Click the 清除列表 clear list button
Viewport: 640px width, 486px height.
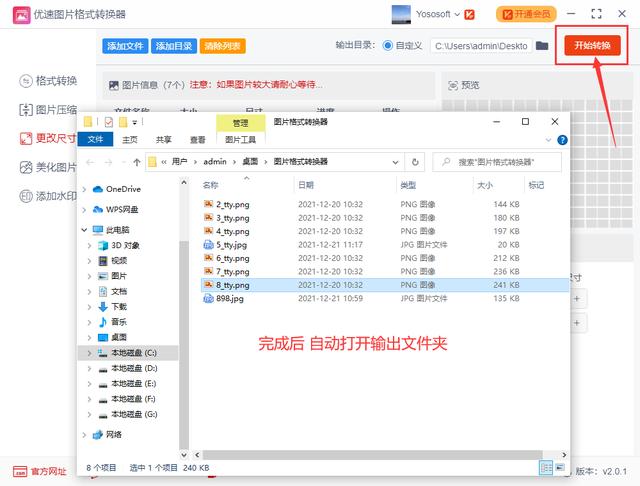pyautogui.click(x=222, y=46)
